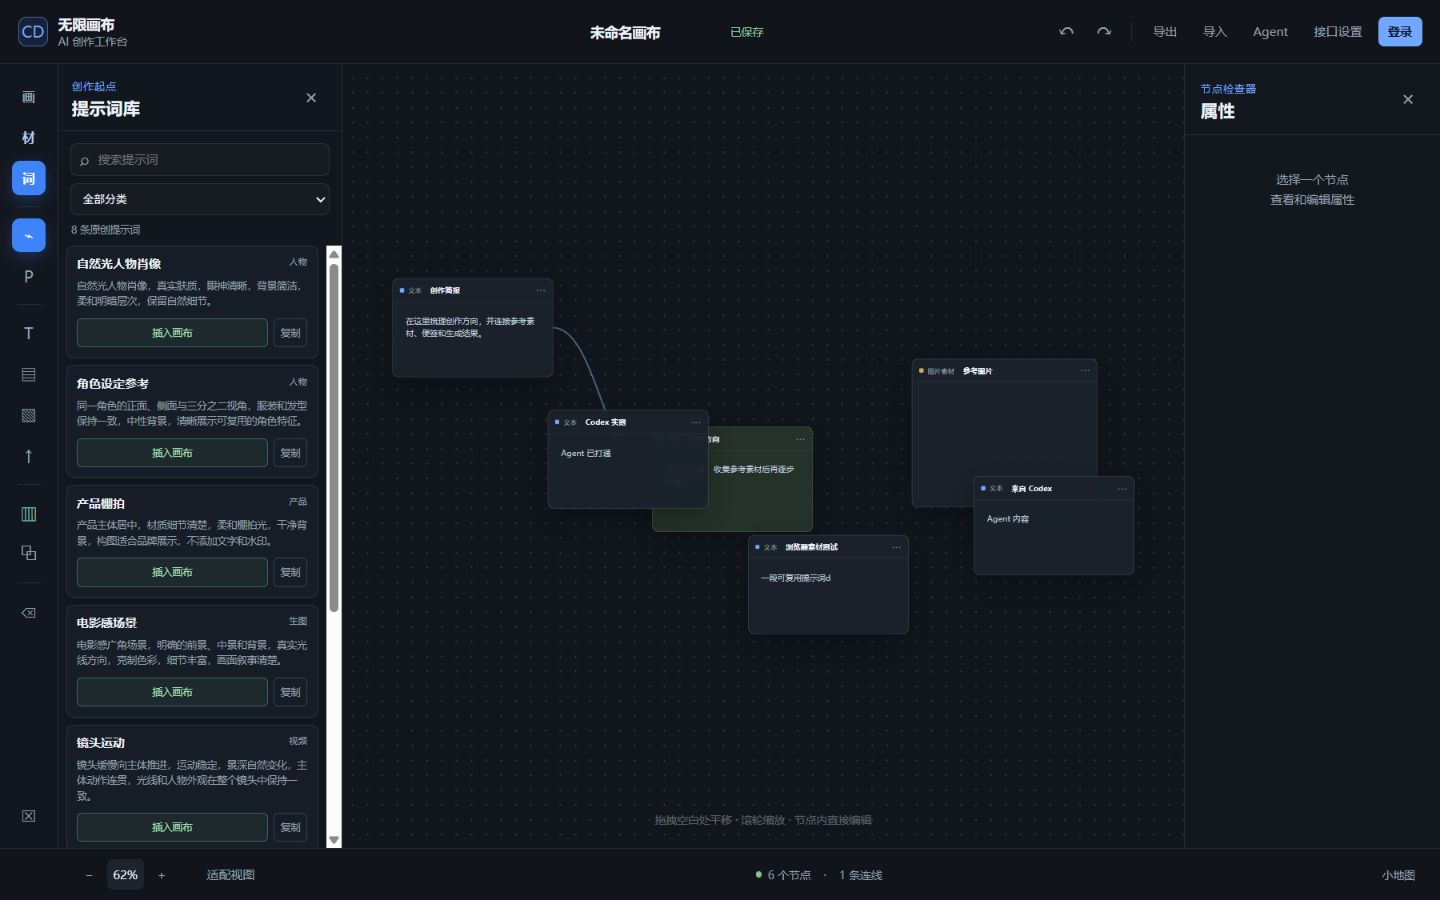The width and height of the screenshot is (1440, 900).
Task: Click the lined list node tool icon
Action: pos(28,374)
